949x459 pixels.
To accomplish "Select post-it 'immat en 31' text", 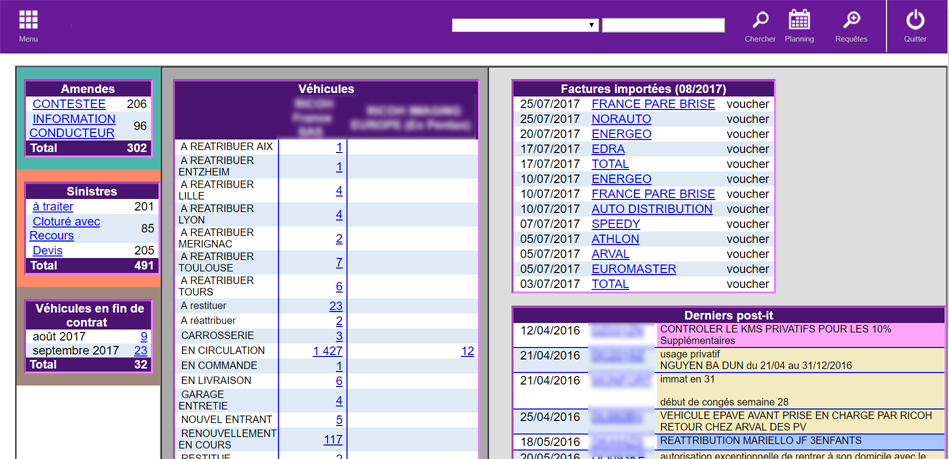I will pos(690,379).
